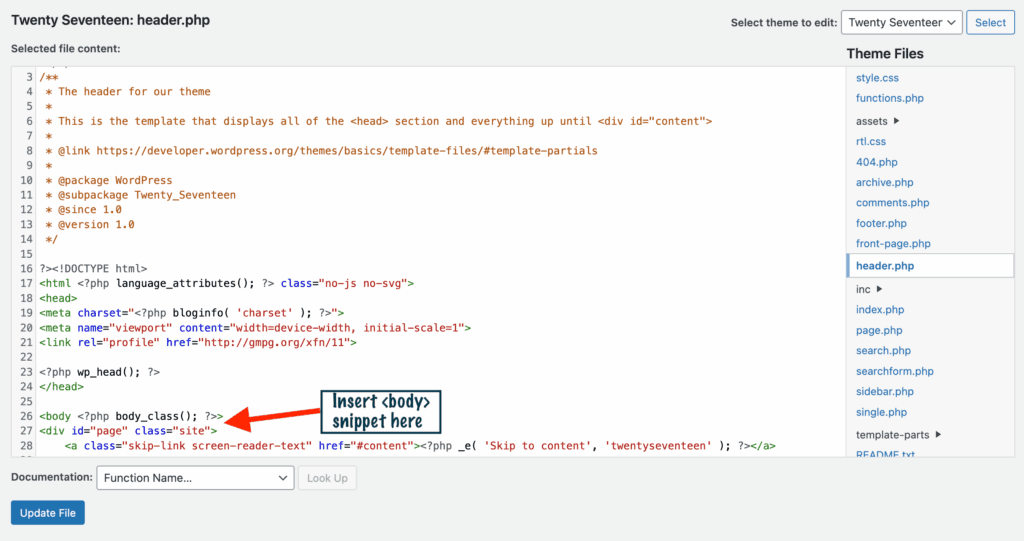
Task: Click the closing </head> tag line
Action: pos(61,387)
